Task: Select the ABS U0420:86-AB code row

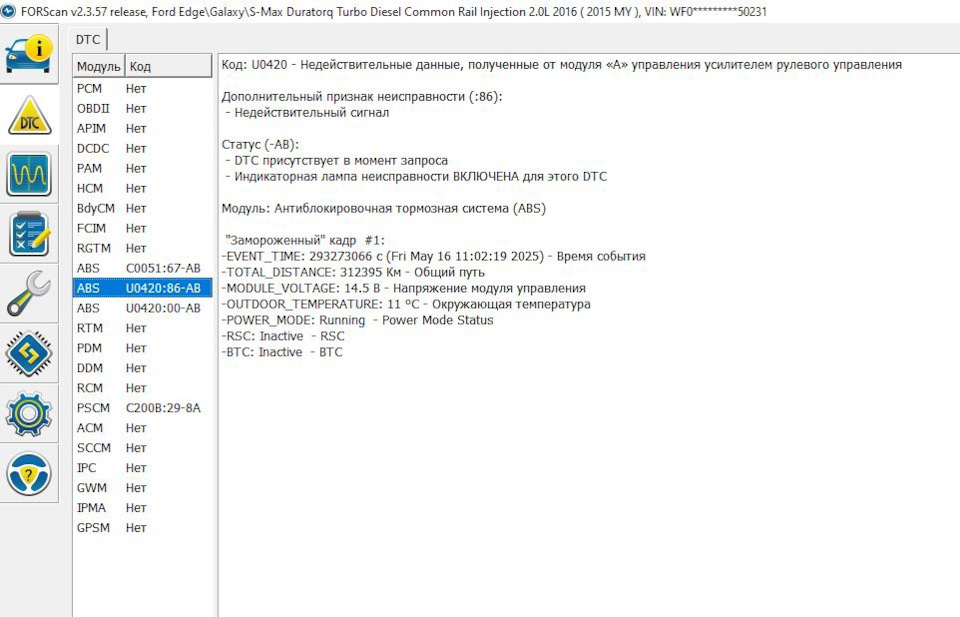Action: (x=143, y=288)
